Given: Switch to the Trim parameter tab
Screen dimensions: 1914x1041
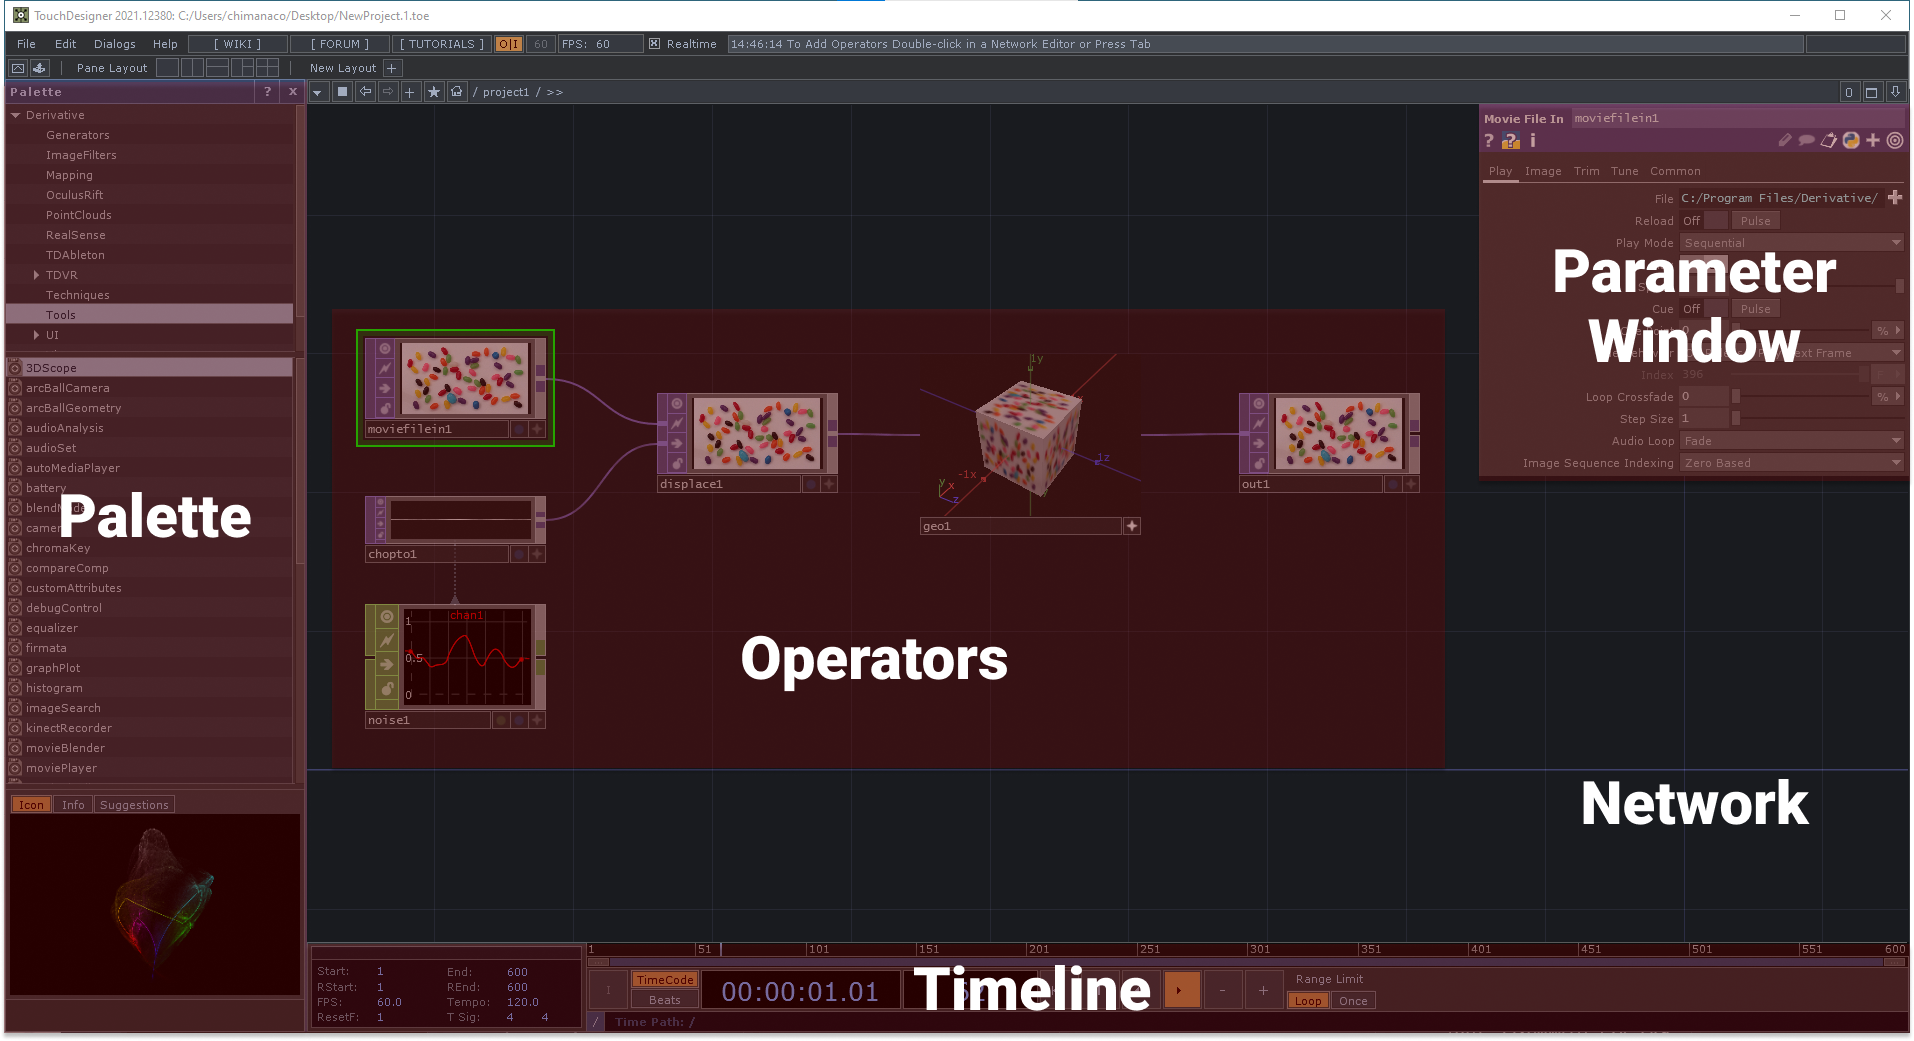Looking at the screenshot, I should [x=1586, y=171].
